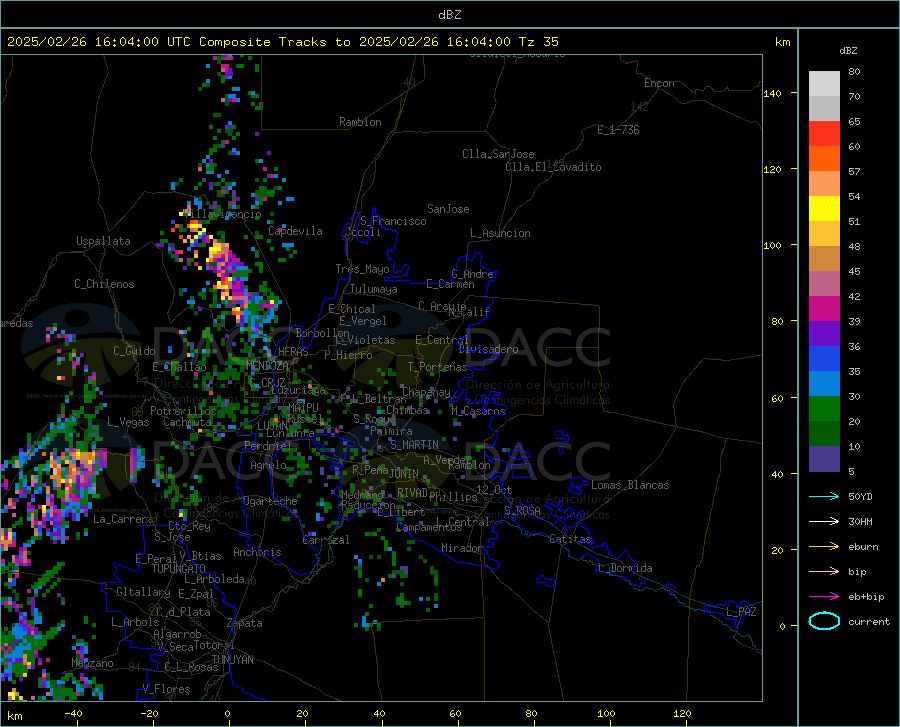Viewport: 900px width, 727px height.
Task: Click the 'Encon' map label
Action: point(659,83)
